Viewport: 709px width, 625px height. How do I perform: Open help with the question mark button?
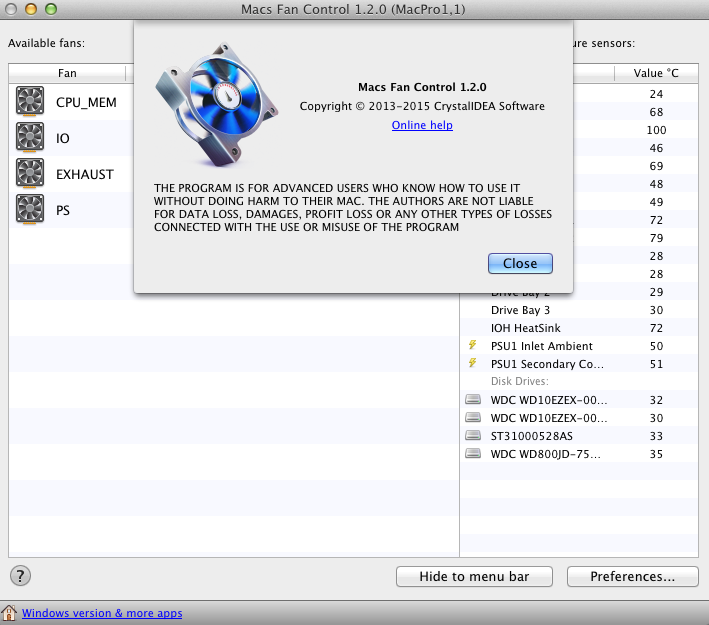point(20,575)
